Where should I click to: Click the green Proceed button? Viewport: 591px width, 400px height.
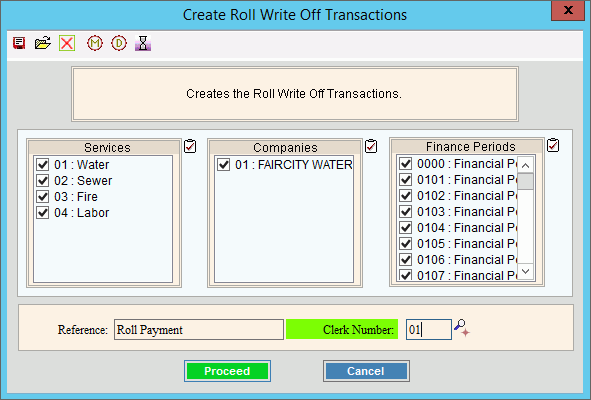[x=227, y=371]
